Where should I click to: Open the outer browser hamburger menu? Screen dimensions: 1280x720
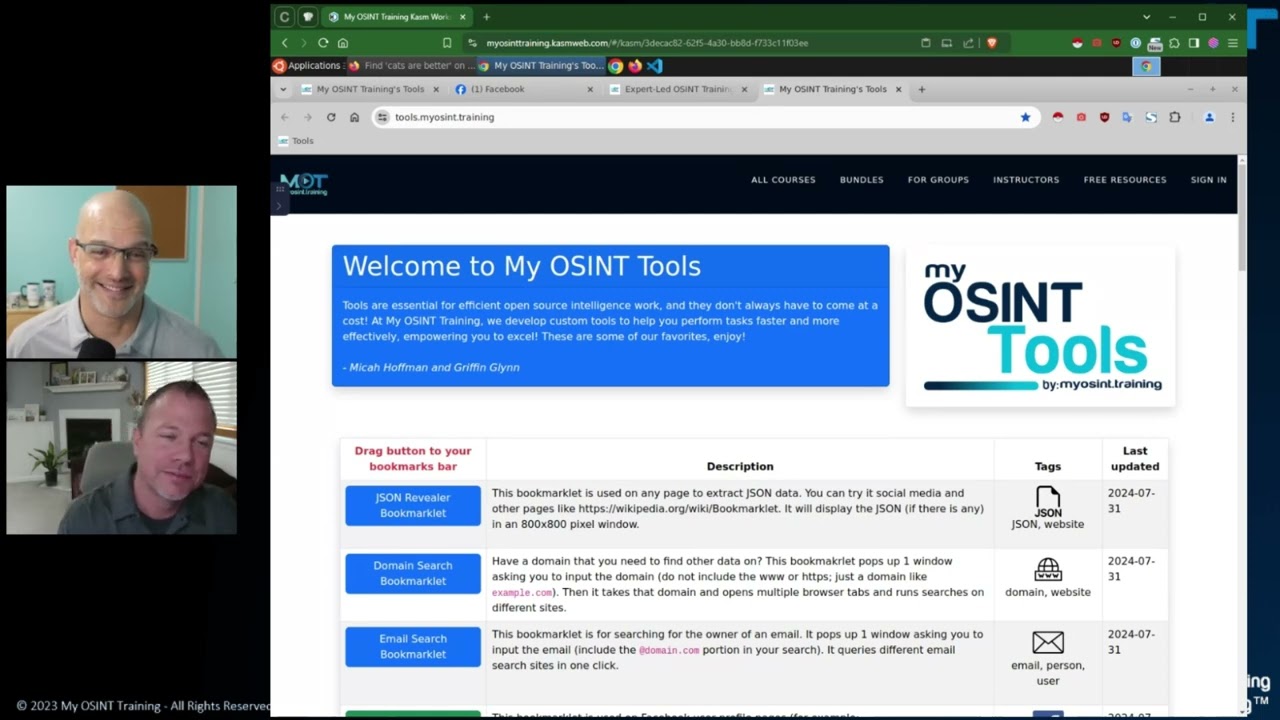tap(1232, 43)
